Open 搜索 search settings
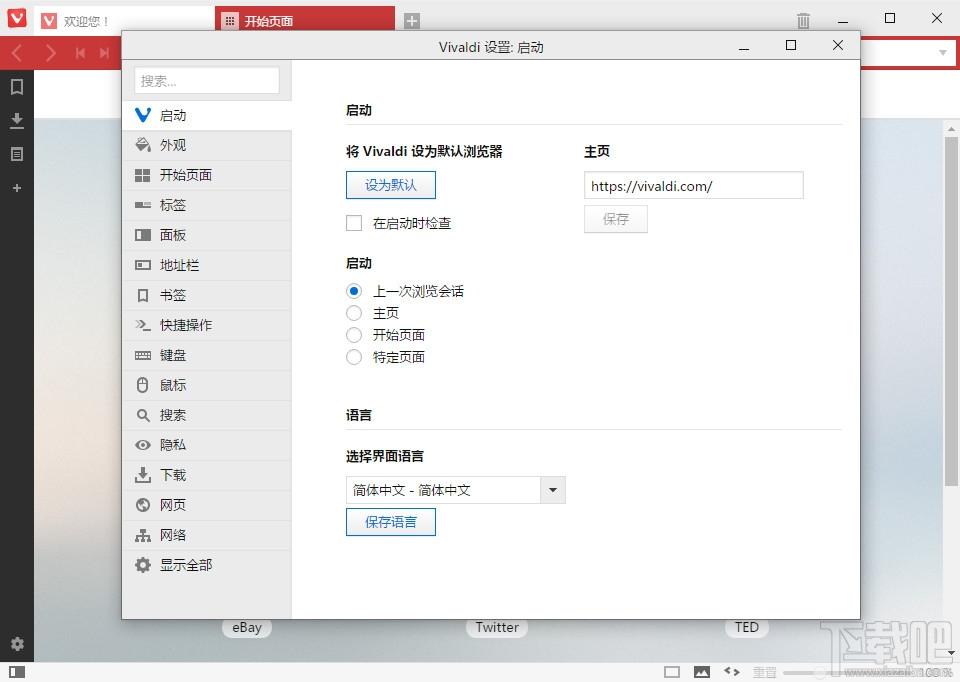Viewport: 960px width, 682px height. coord(207,415)
